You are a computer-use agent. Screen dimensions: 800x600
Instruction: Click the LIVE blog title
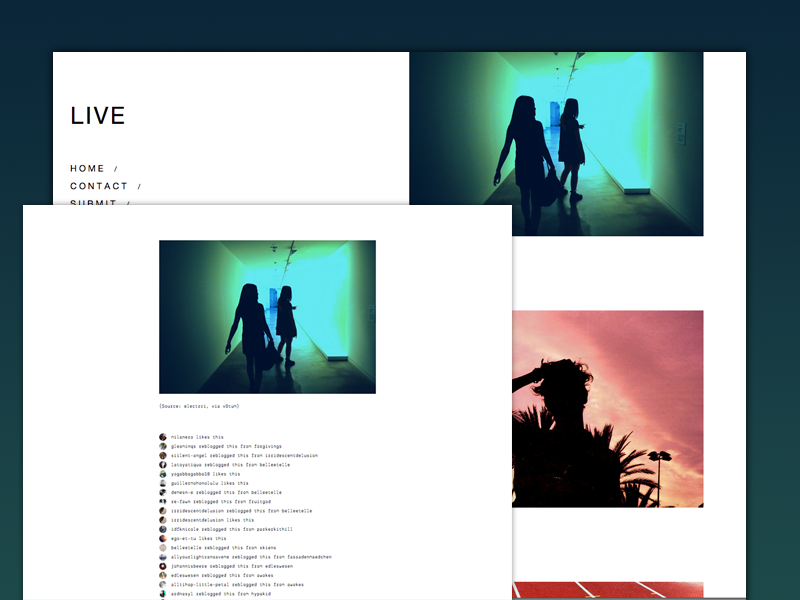(98, 116)
